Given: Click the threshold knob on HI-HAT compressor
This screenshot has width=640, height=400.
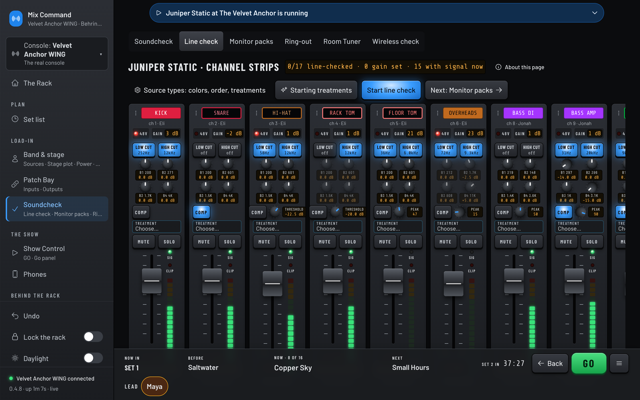Looking at the screenshot, I should pyautogui.click(x=275, y=211).
